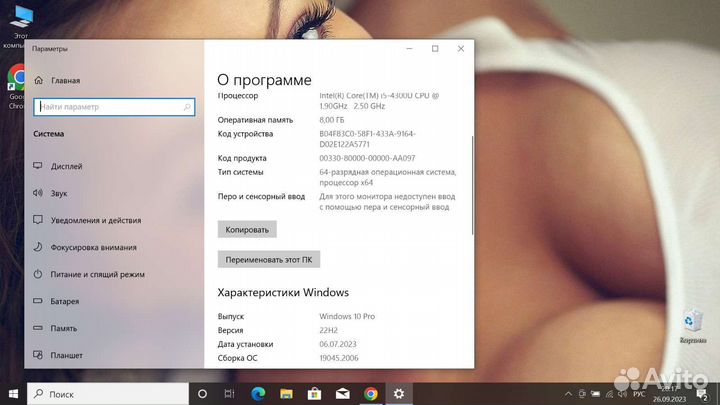Click the install date 06.07.2023
720x405 pixels.
(338, 344)
